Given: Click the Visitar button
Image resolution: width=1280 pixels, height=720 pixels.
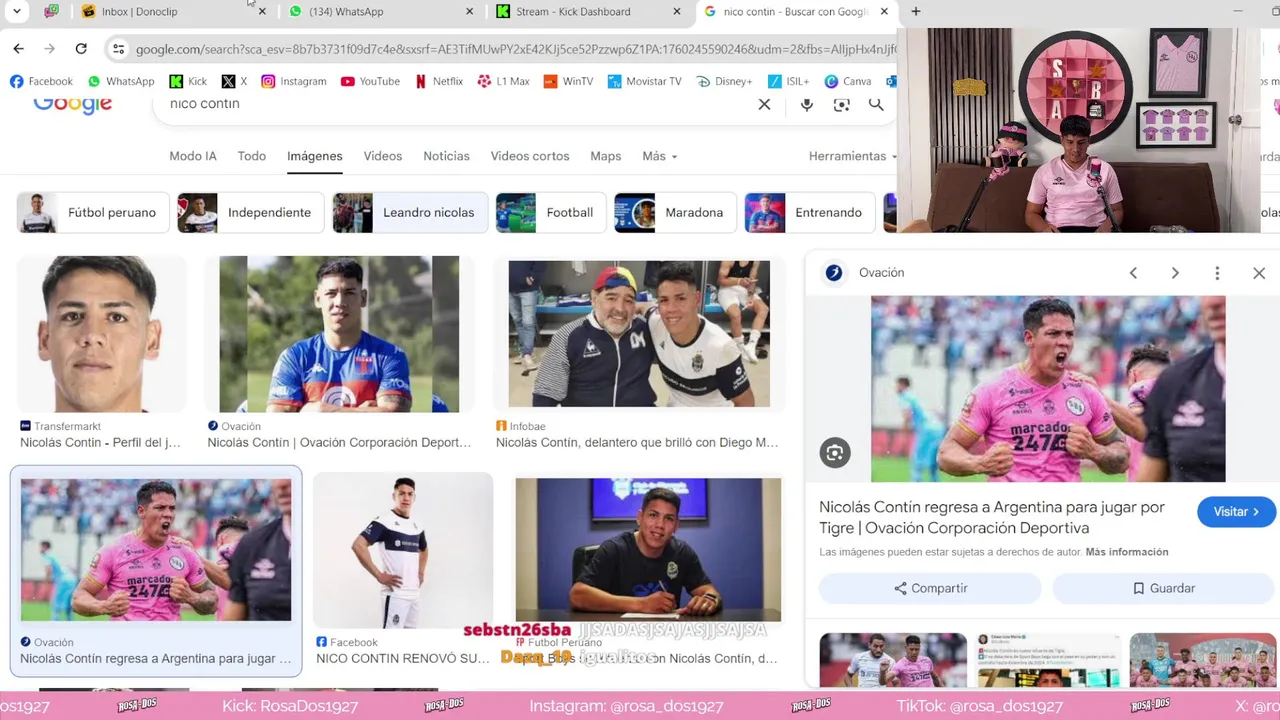Looking at the screenshot, I should (1236, 512).
